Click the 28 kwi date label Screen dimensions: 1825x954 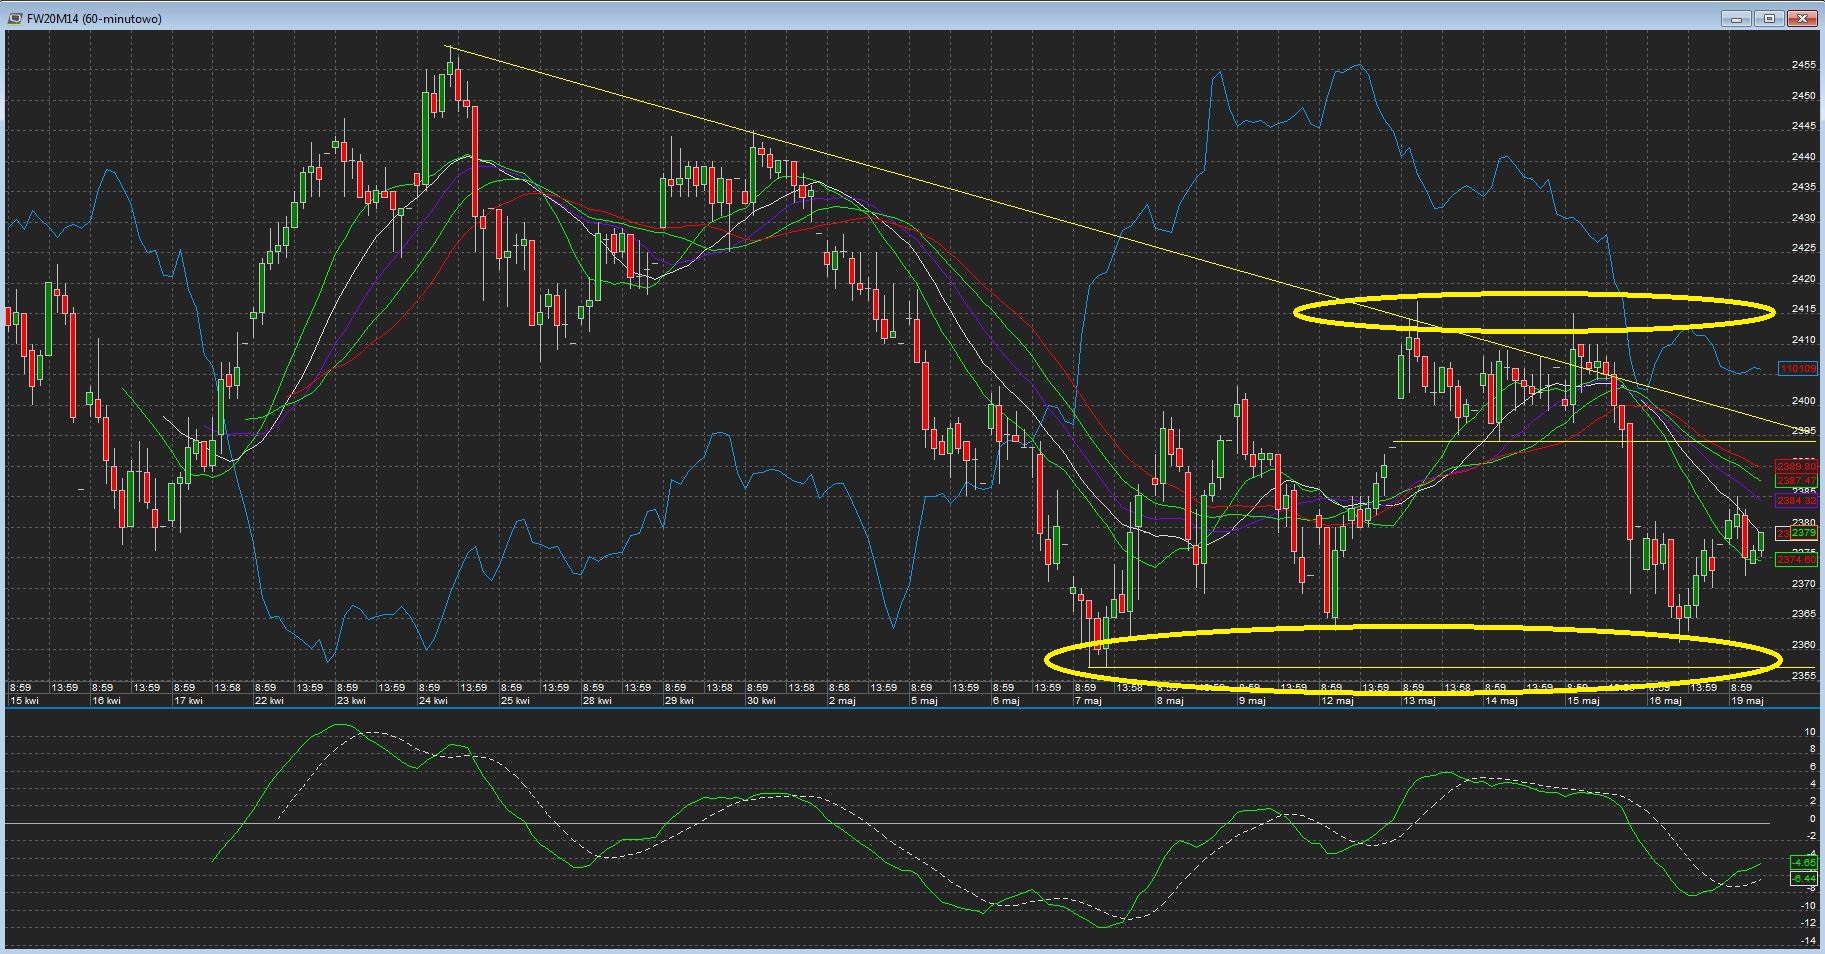pyautogui.click(x=597, y=701)
